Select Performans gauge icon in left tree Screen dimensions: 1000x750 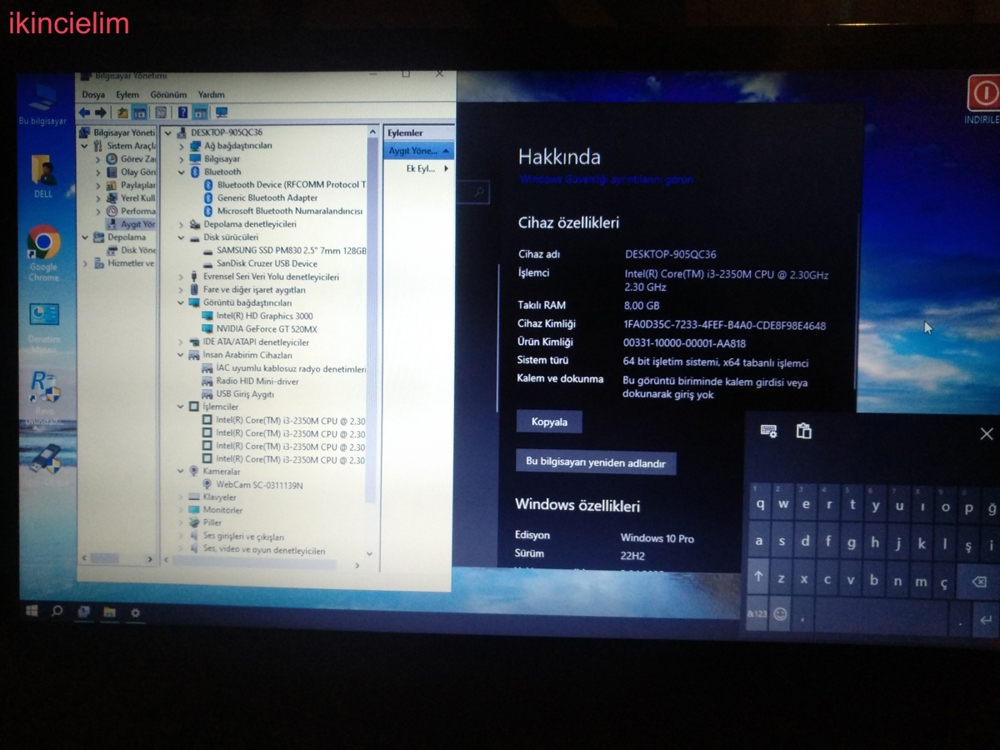(x=112, y=211)
